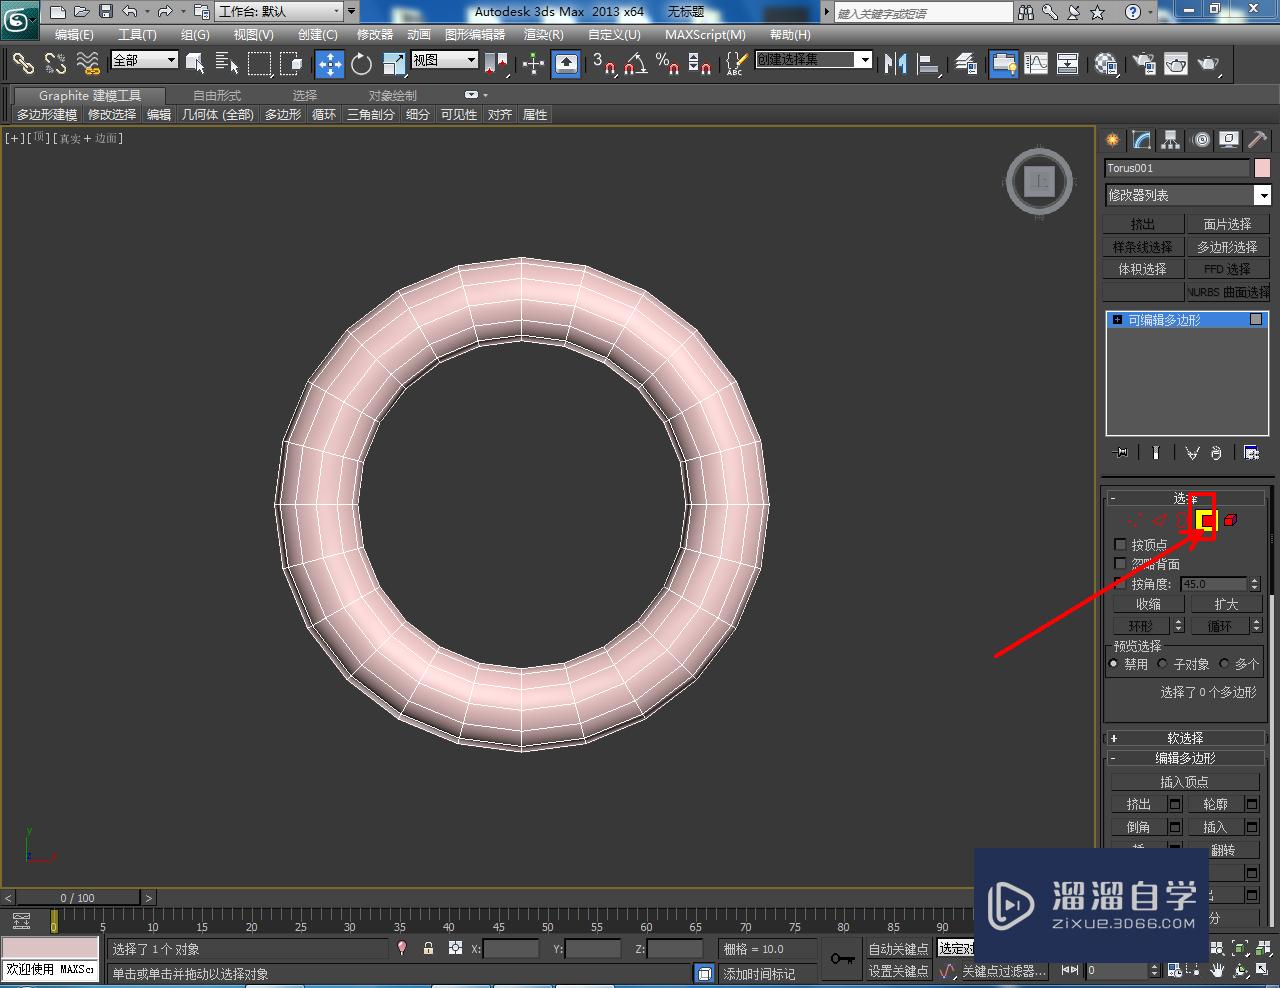Select the 子对象 preview radio button
Screen dimensions: 1280x988
[x=1162, y=664]
